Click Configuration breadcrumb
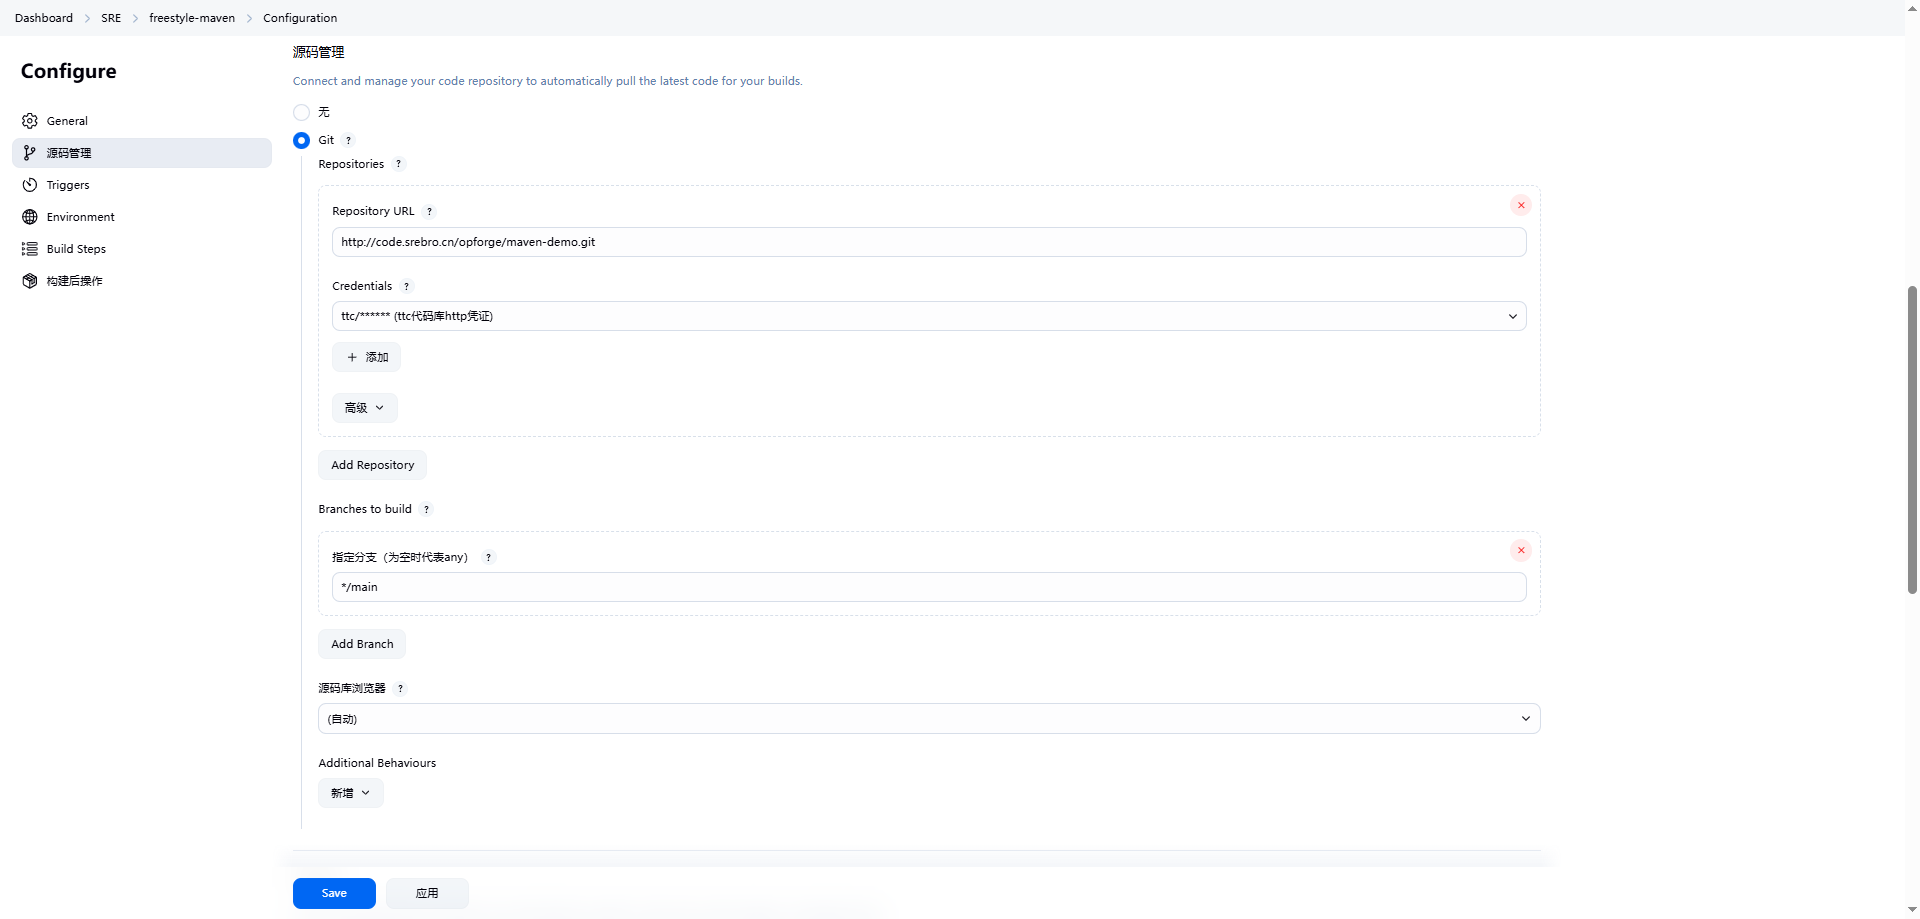 point(300,18)
